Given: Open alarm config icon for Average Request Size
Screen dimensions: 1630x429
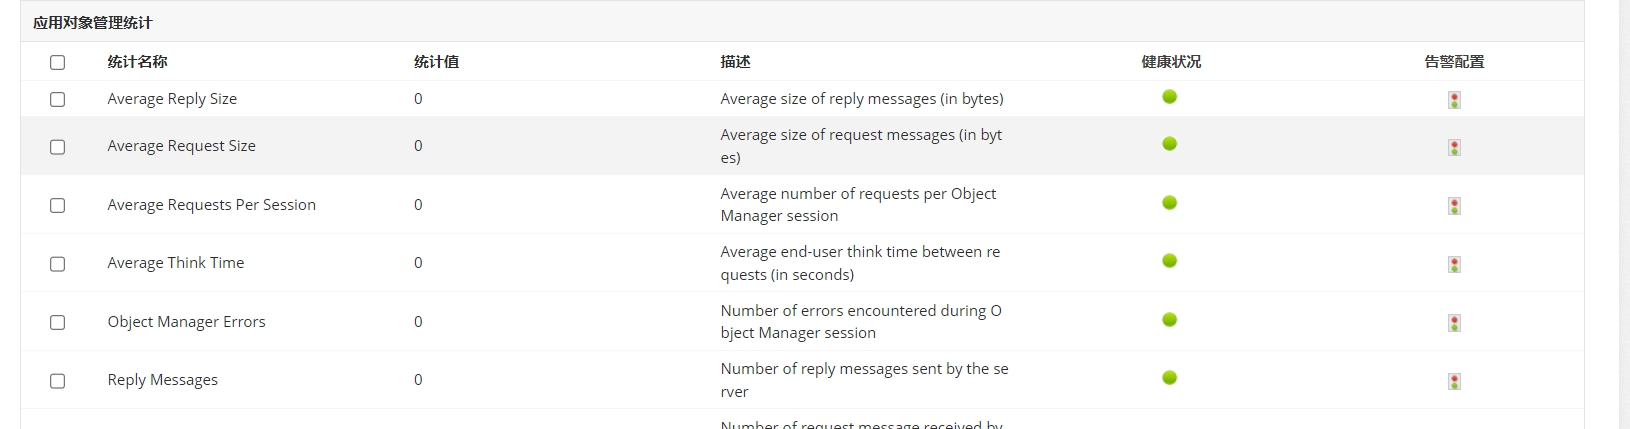Looking at the screenshot, I should pos(1454,147).
